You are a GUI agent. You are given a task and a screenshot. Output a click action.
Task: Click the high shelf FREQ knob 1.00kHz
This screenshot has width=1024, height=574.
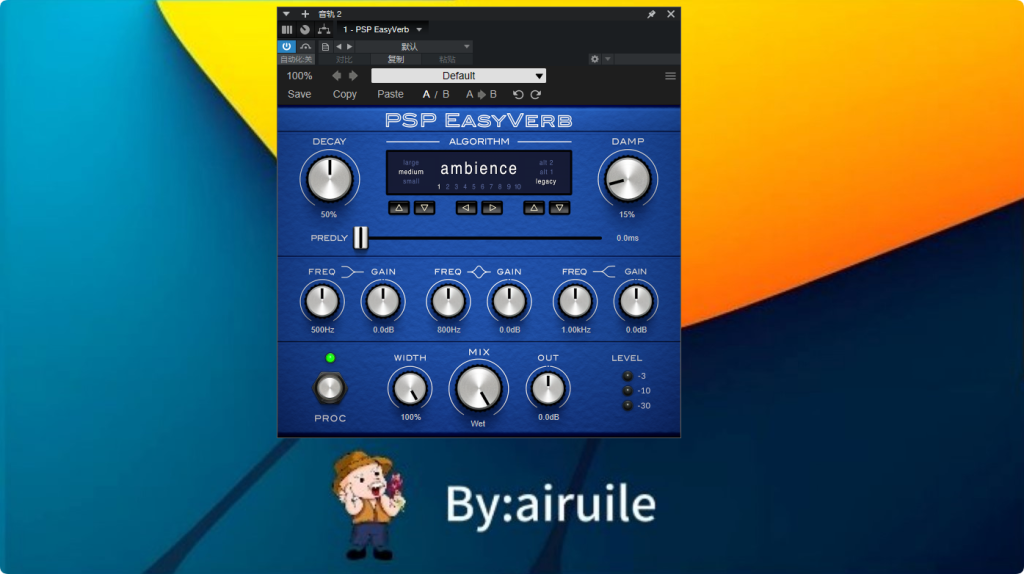[x=575, y=302]
